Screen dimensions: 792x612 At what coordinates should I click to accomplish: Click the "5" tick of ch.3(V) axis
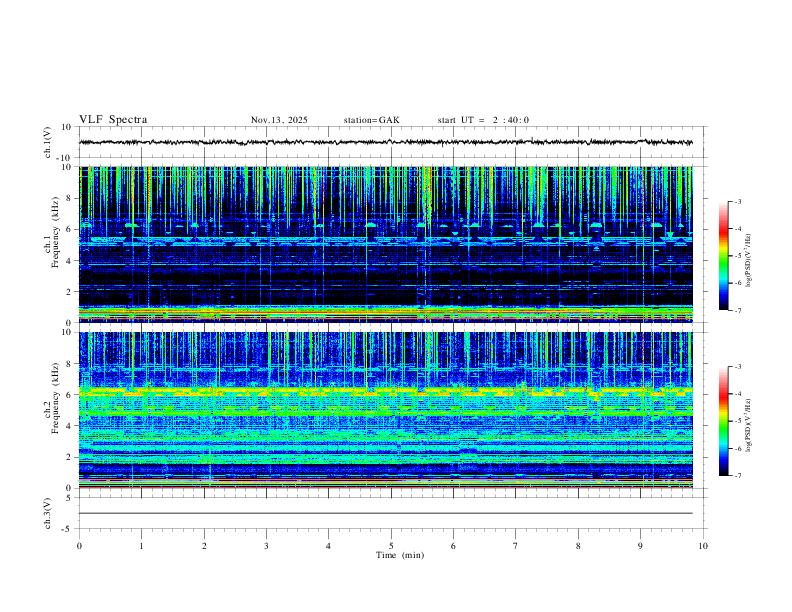tap(70, 497)
